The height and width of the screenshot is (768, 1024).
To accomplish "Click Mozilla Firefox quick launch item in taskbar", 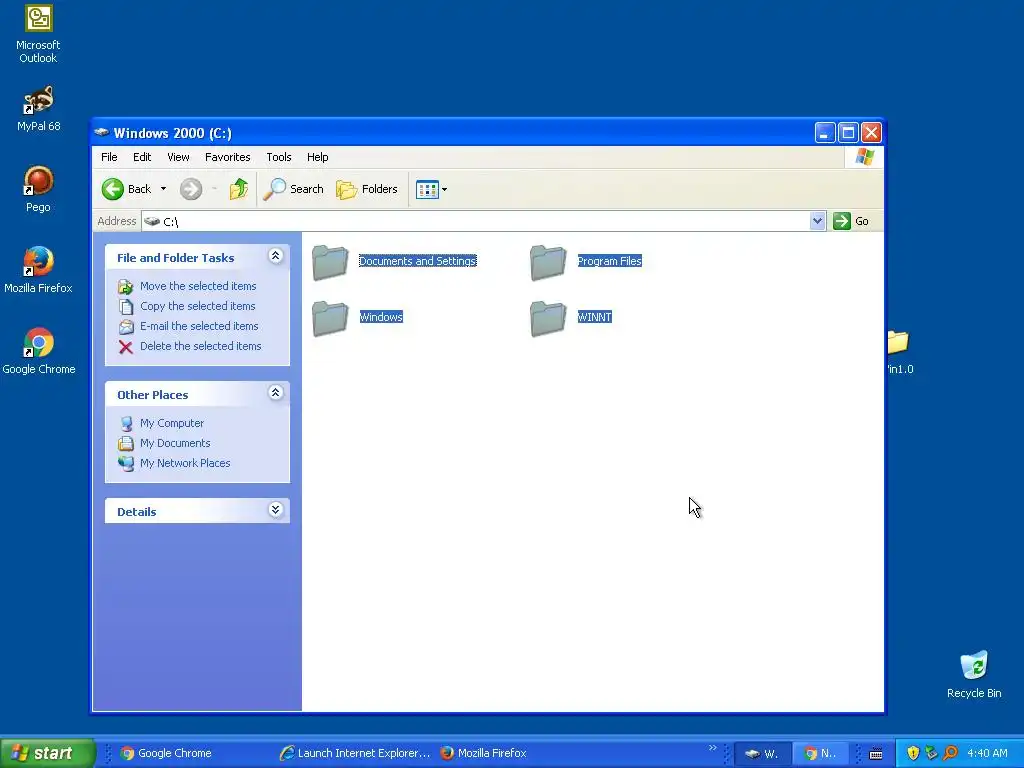I will click(x=483, y=753).
